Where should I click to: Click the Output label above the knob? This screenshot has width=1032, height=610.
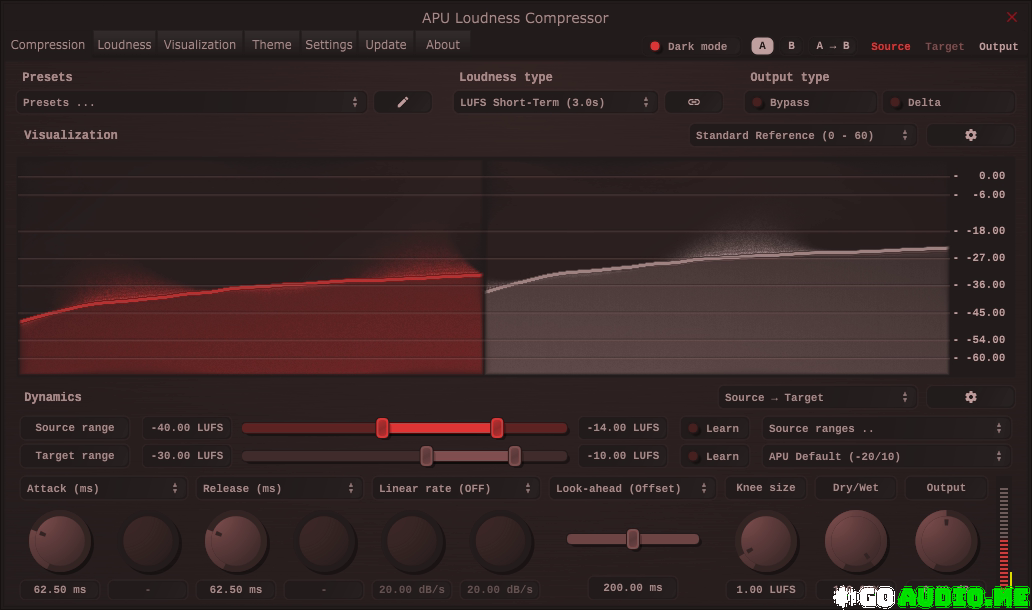[x=946, y=488]
